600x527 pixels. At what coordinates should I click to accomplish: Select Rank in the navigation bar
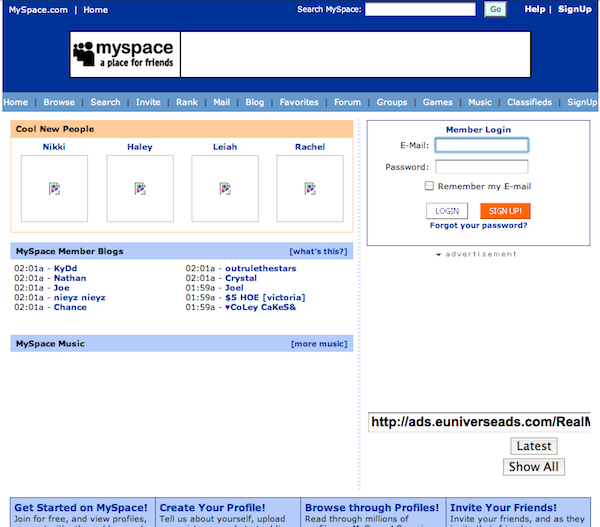(187, 102)
